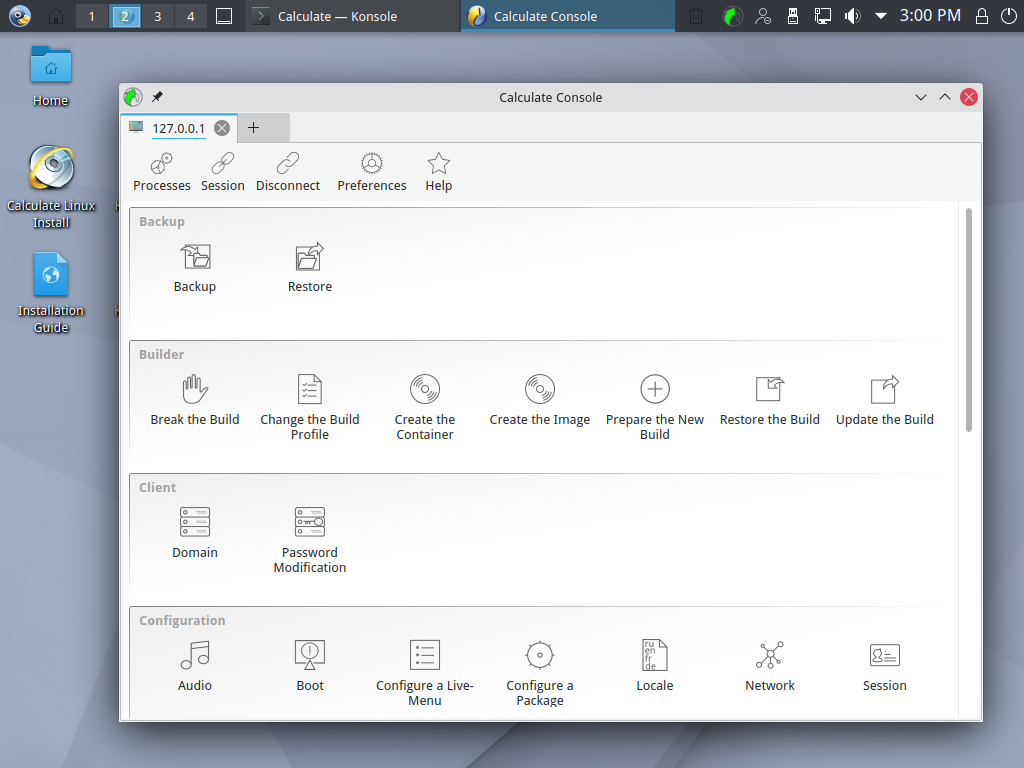Open Change the Build Profile
The height and width of the screenshot is (768, 1024).
310,408
